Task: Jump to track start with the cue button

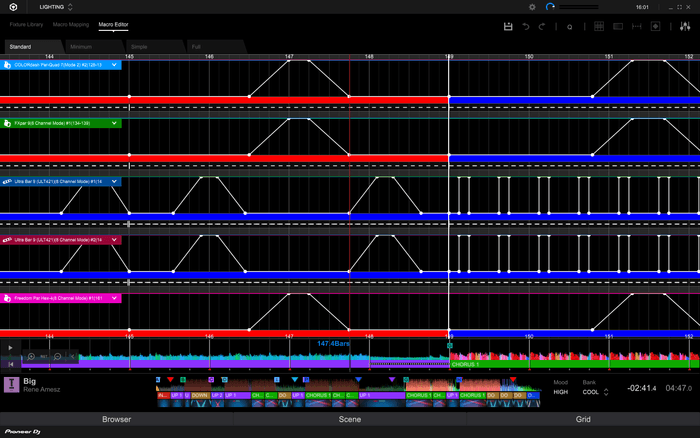Action: pos(11,364)
